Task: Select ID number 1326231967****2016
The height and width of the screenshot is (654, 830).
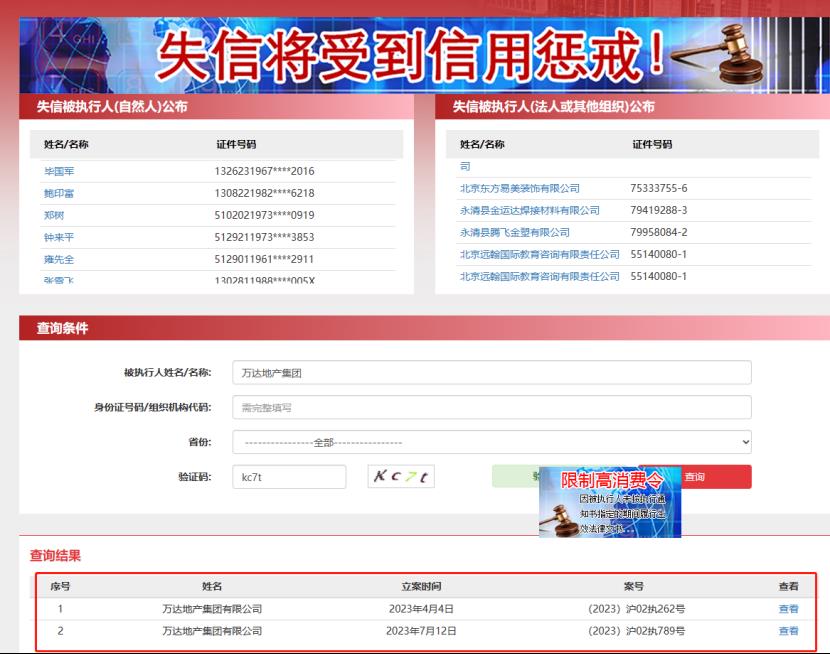Action: pos(264,171)
